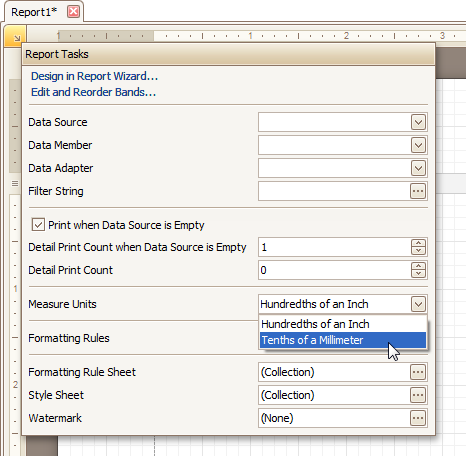The height and width of the screenshot is (456, 466).
Task: Open the Formatting Rule Sheet collection editor
Action: pyautogui.click(x=418, y=372)
